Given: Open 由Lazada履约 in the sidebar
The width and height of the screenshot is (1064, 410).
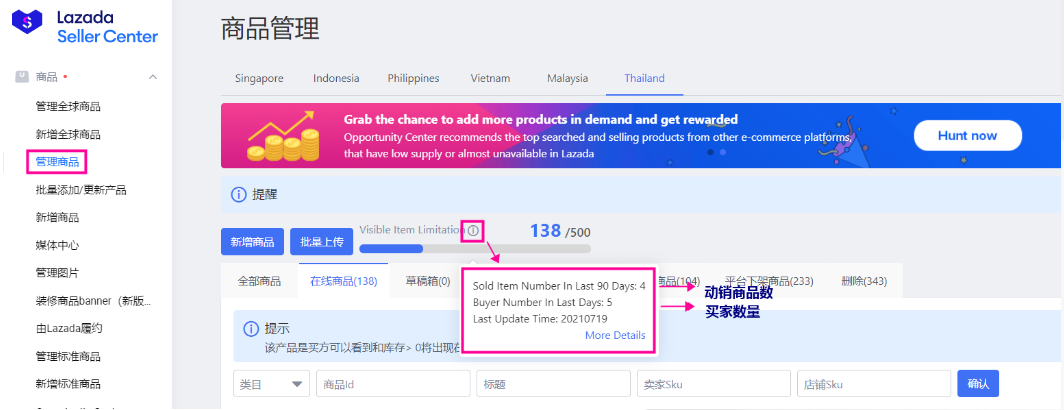Looking at the screenshot, I should point(69,329).
